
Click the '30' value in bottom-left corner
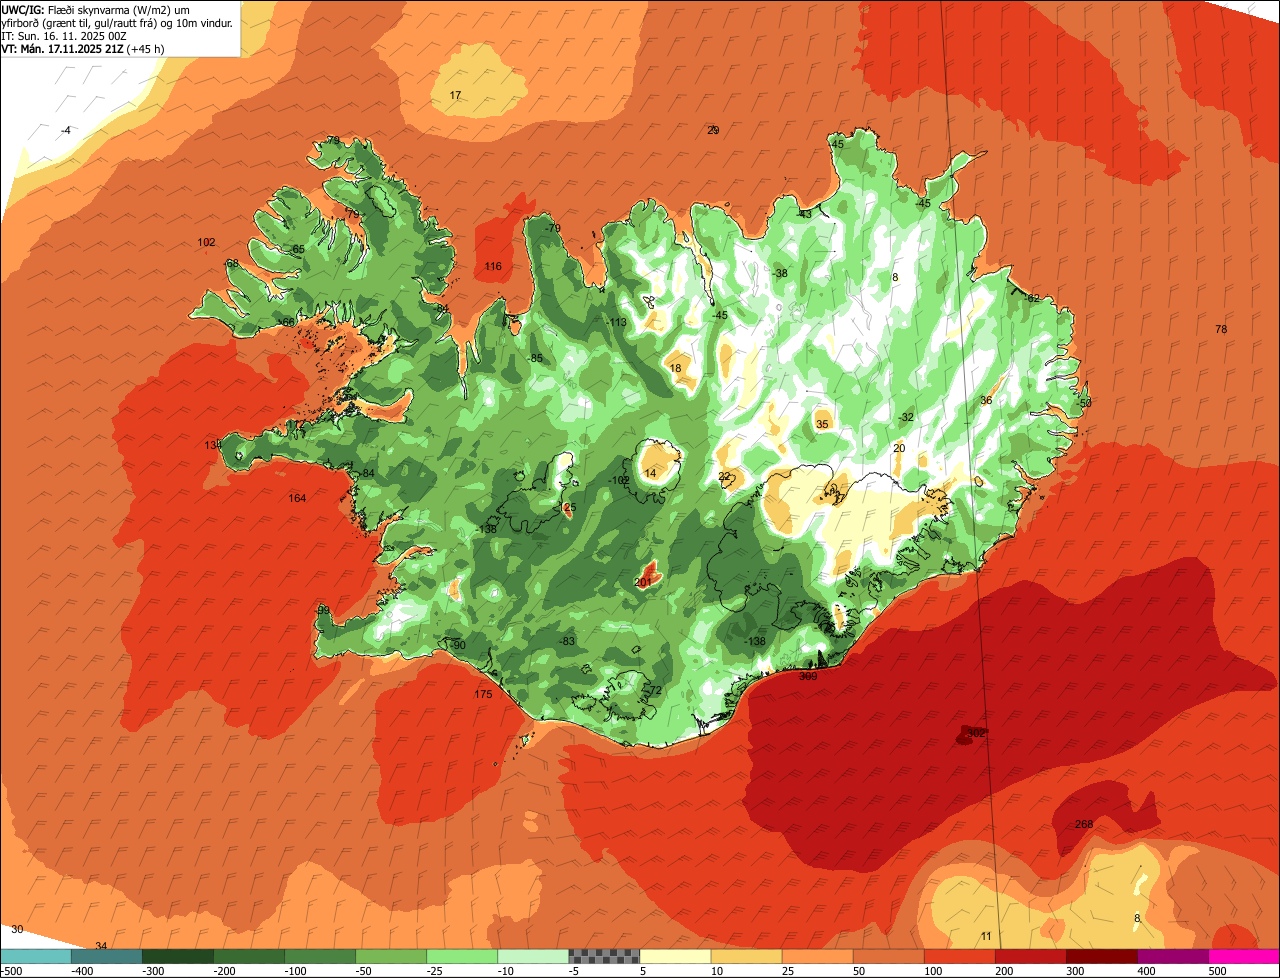(x=17, y=929)
